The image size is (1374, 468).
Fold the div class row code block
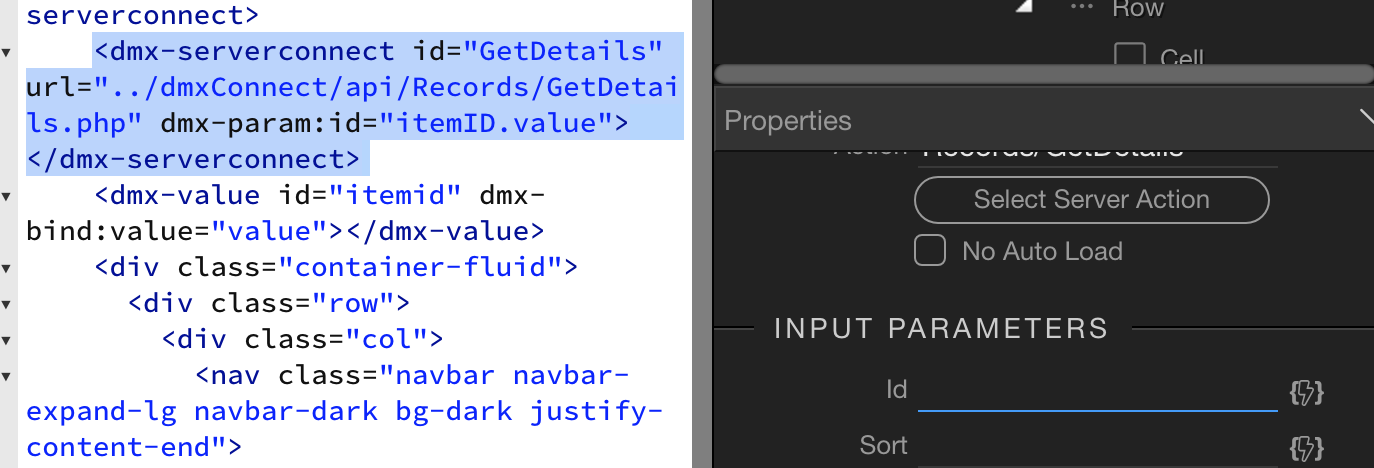[7, 304]
